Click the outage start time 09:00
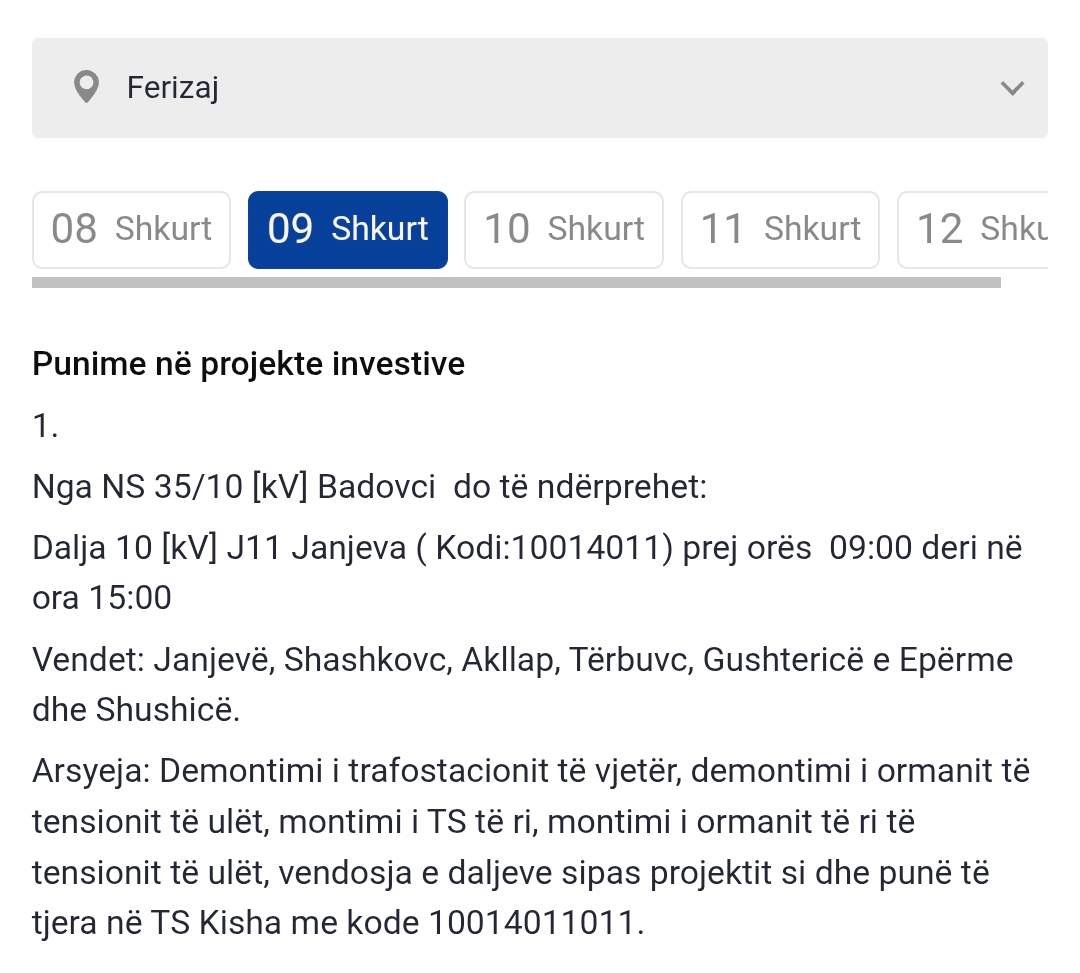Viewport: 1080px width, 973px height. point(866,549)
